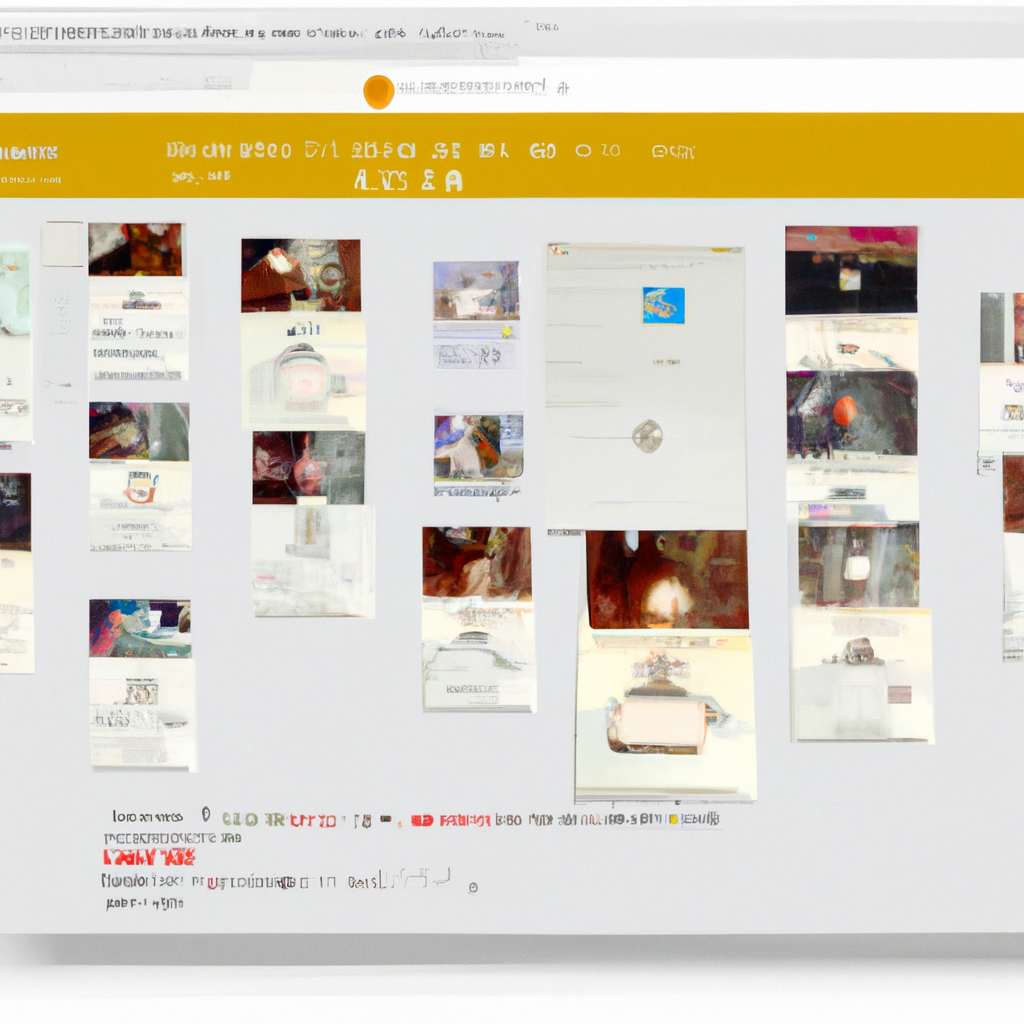Click the small red rectangle on the bottom-right card
Viewport: 1024px width, 1024px height.
coord(899,694)
